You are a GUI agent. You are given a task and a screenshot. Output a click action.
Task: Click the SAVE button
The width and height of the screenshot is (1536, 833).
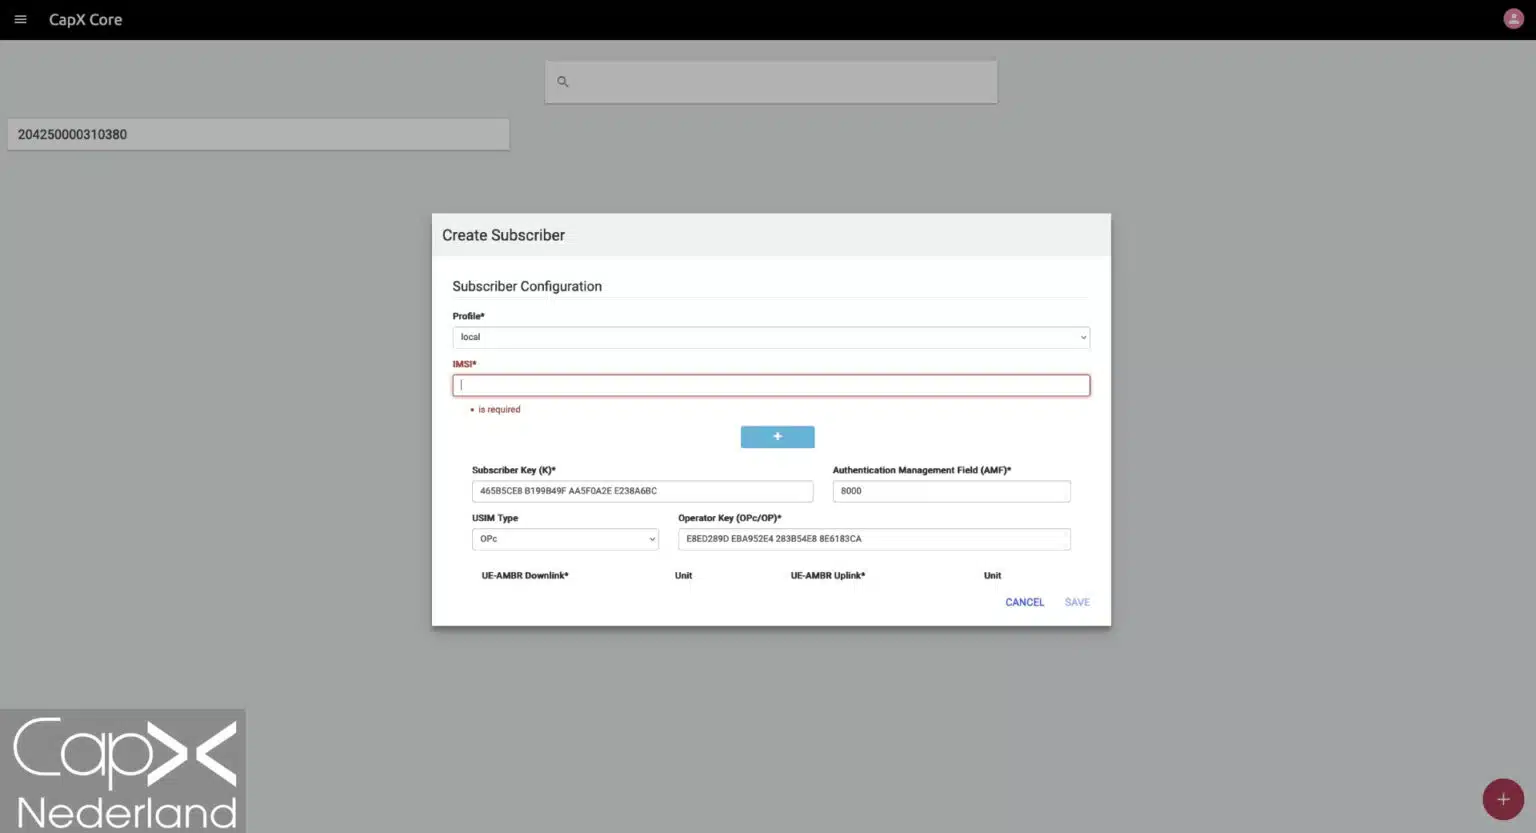(1077, 602)
